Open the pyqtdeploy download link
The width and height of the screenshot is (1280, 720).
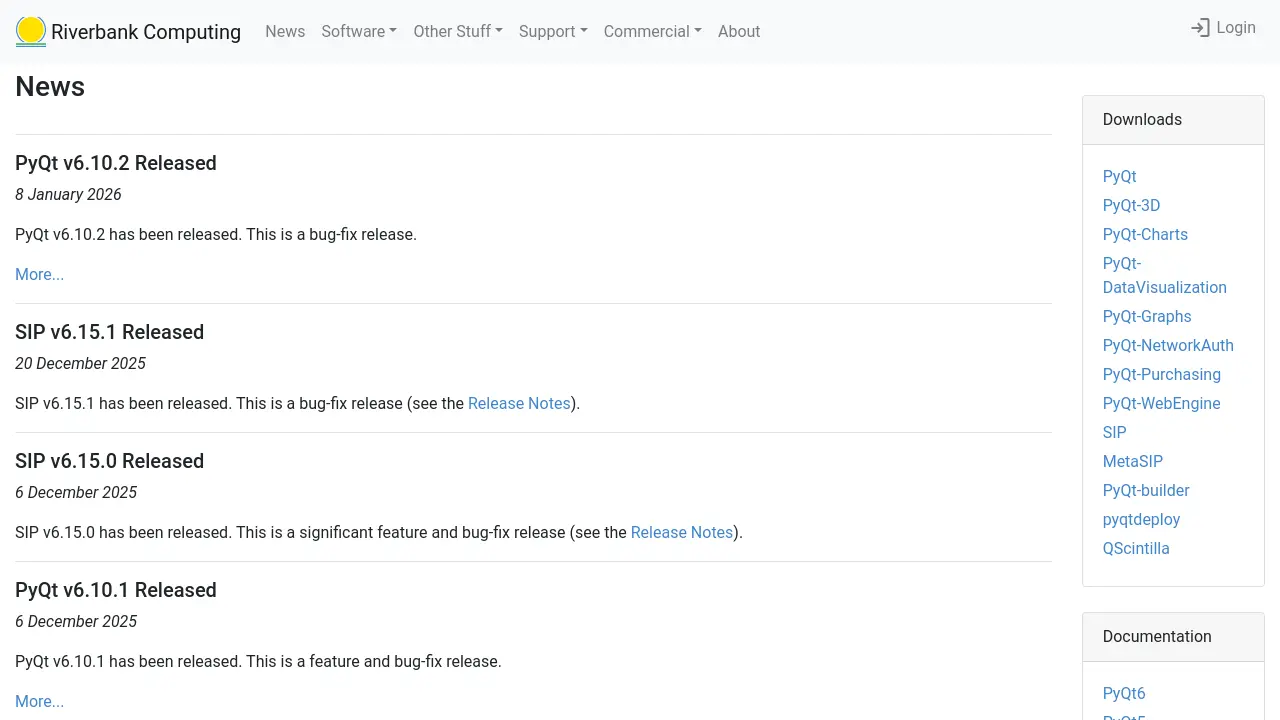point(1141,519)
